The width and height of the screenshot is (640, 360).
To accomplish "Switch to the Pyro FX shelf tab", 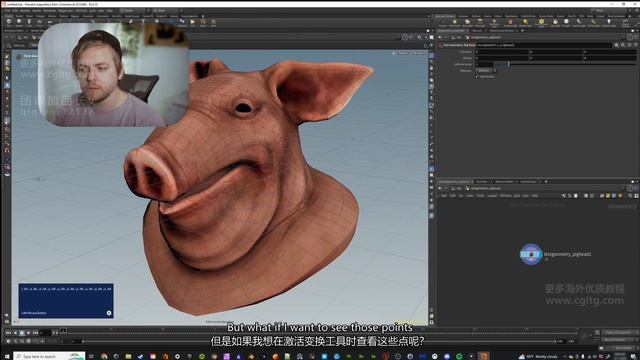I will (571, 16).
